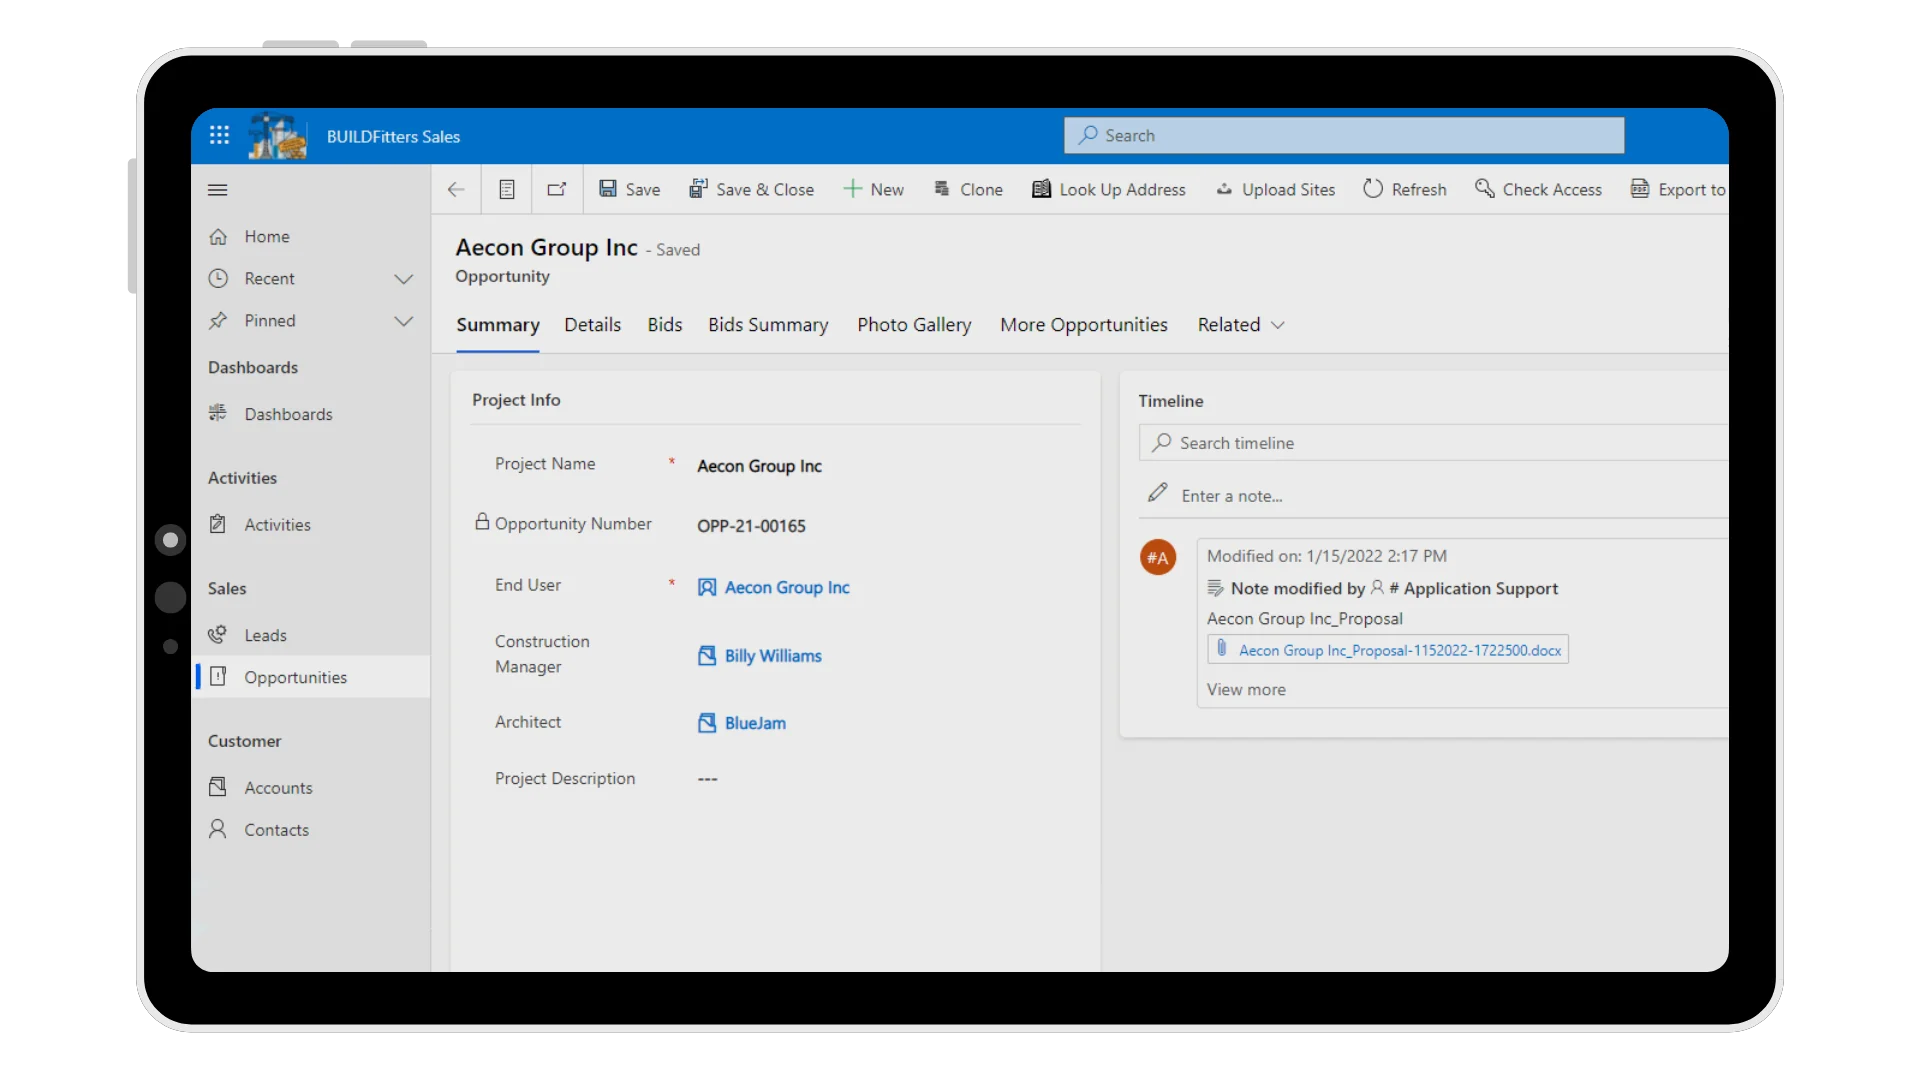Image resolution: width=1920 pixels, height=1080 pixels.
Task: Click the Recent clock icon
Action: (218, 279)
